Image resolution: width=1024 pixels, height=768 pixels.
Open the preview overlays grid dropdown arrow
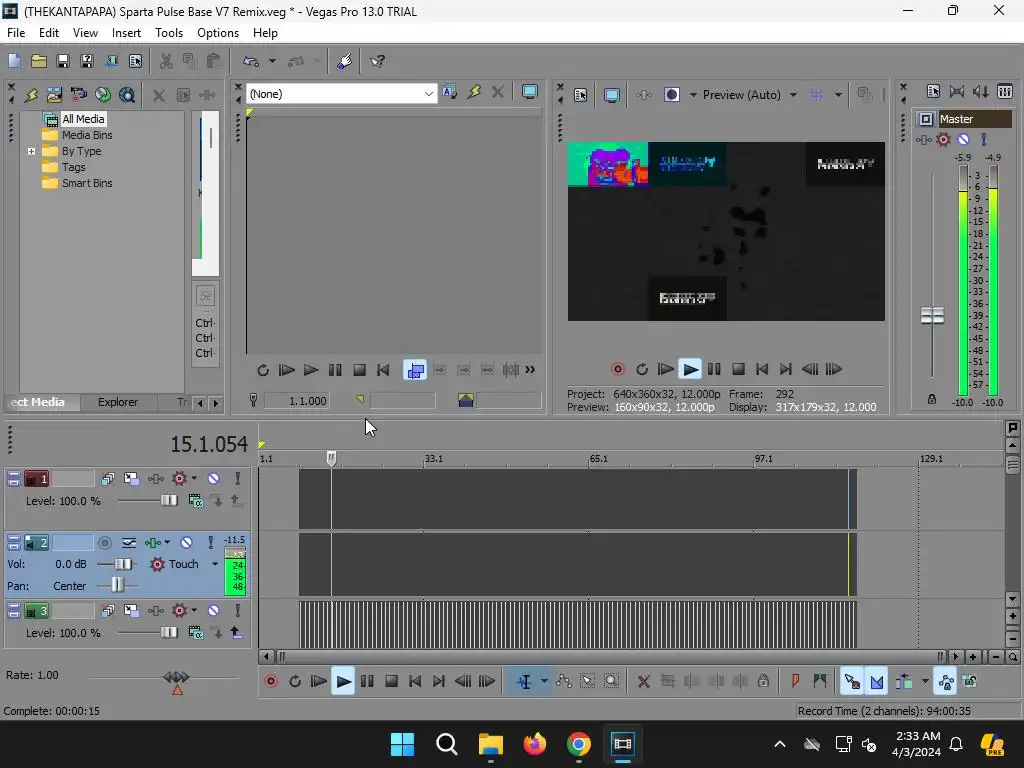click(x=839, y=95)
